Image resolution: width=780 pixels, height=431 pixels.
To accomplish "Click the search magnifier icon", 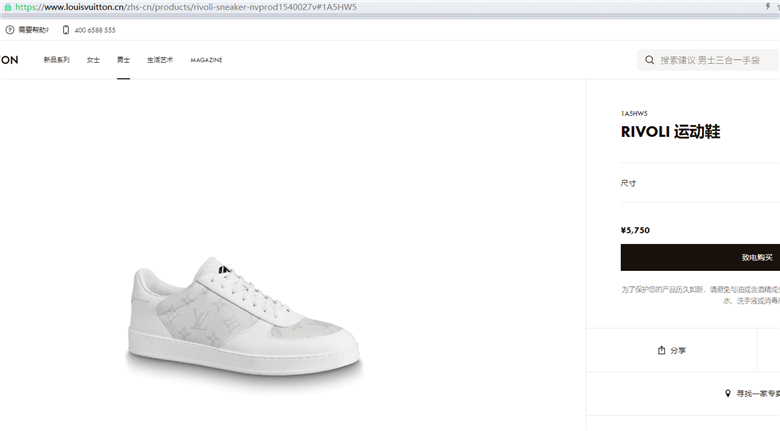I will click(x=649, y=60).
